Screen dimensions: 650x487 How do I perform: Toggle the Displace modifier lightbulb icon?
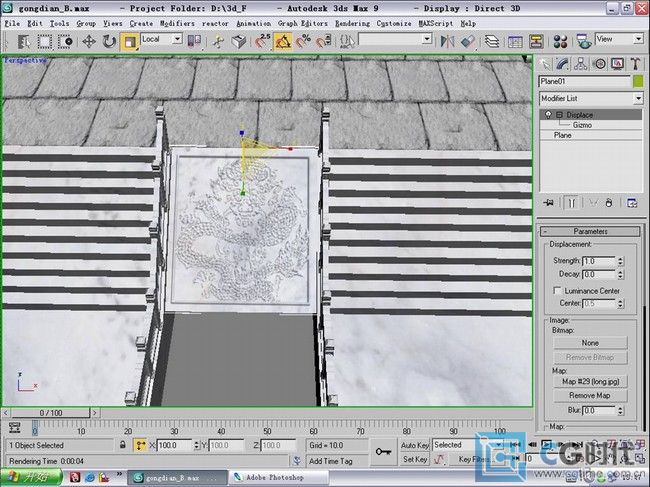[x=548, y=114]
